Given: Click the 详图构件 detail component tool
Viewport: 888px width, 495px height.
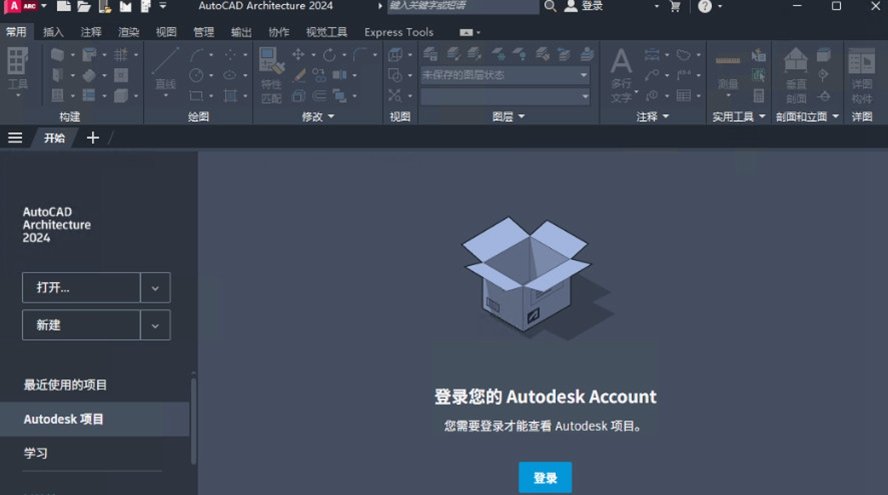Looking at the screenshot, I should click(862, 75).
